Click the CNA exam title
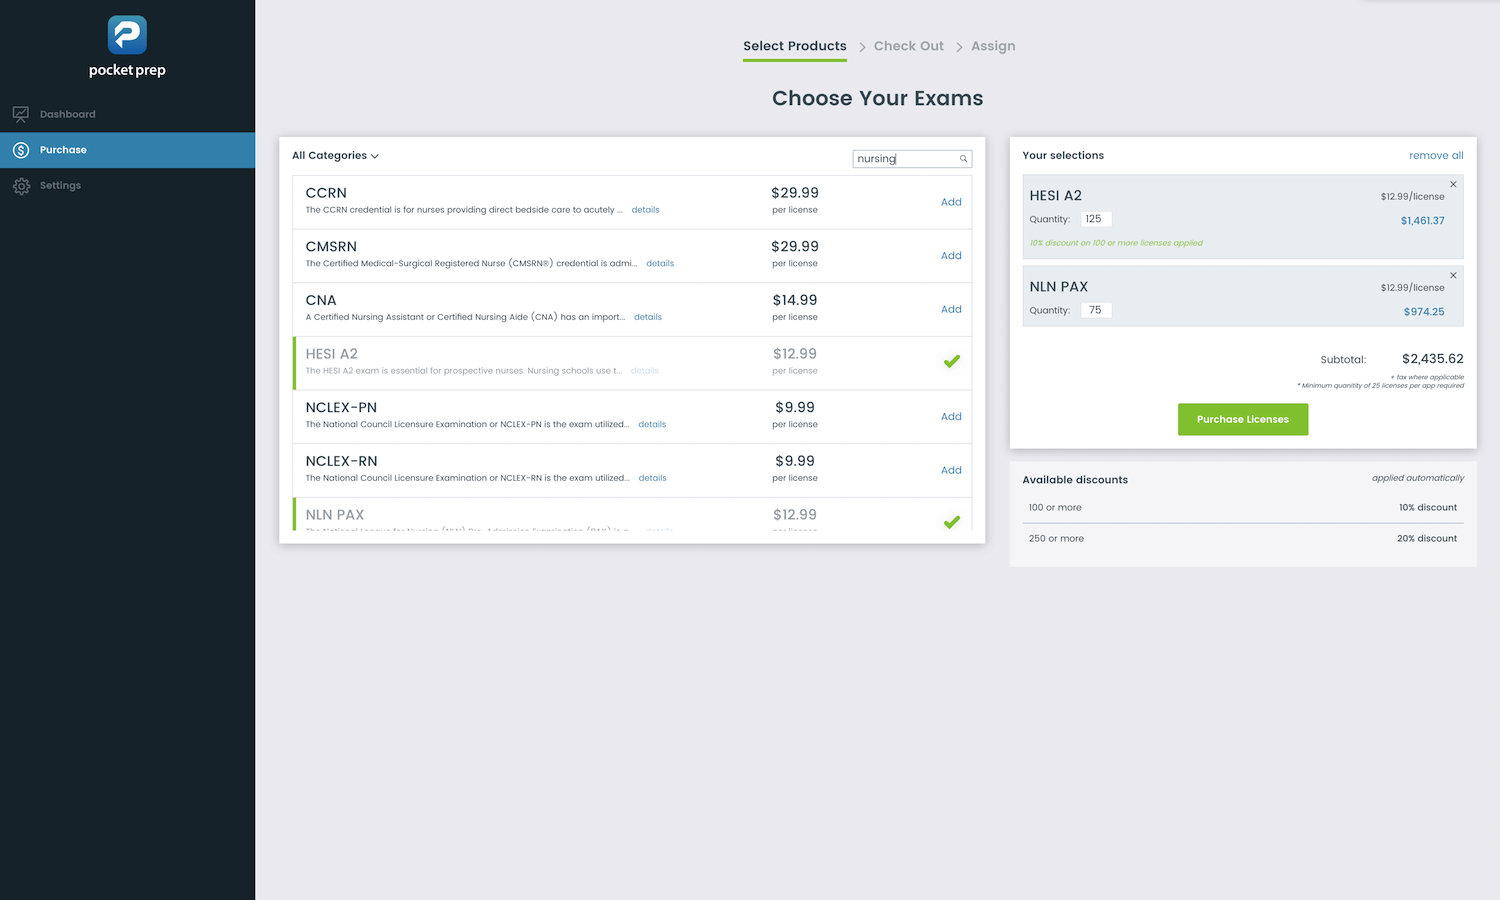 coord(321,300)
